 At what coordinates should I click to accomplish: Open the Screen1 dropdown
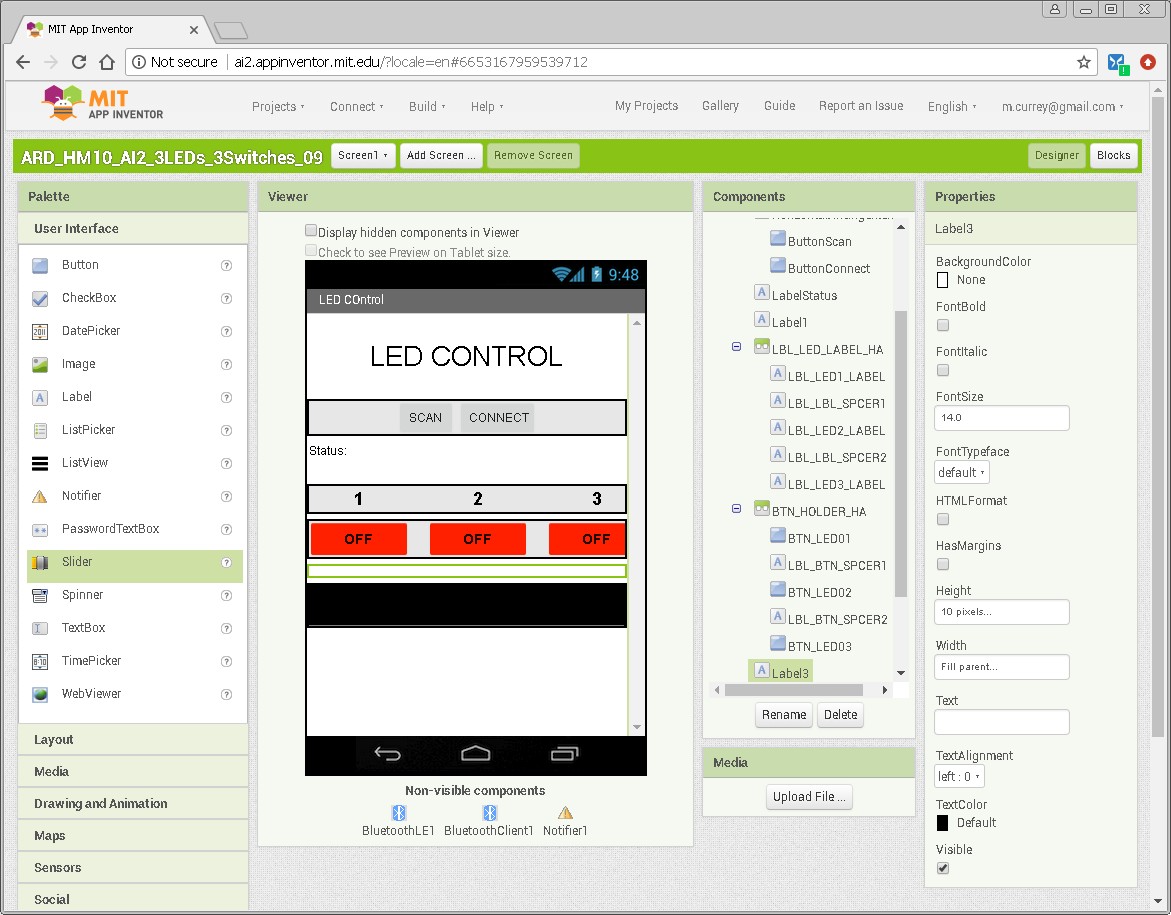click(362, 156)
